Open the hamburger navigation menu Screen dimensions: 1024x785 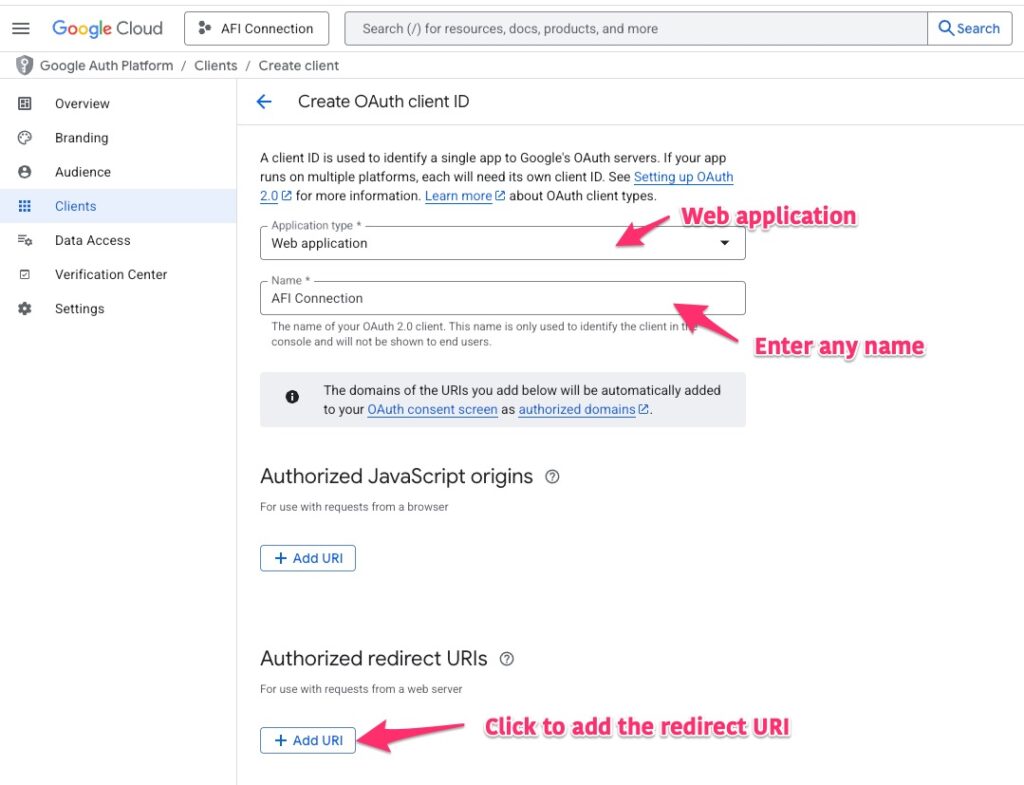coord(20,28)
